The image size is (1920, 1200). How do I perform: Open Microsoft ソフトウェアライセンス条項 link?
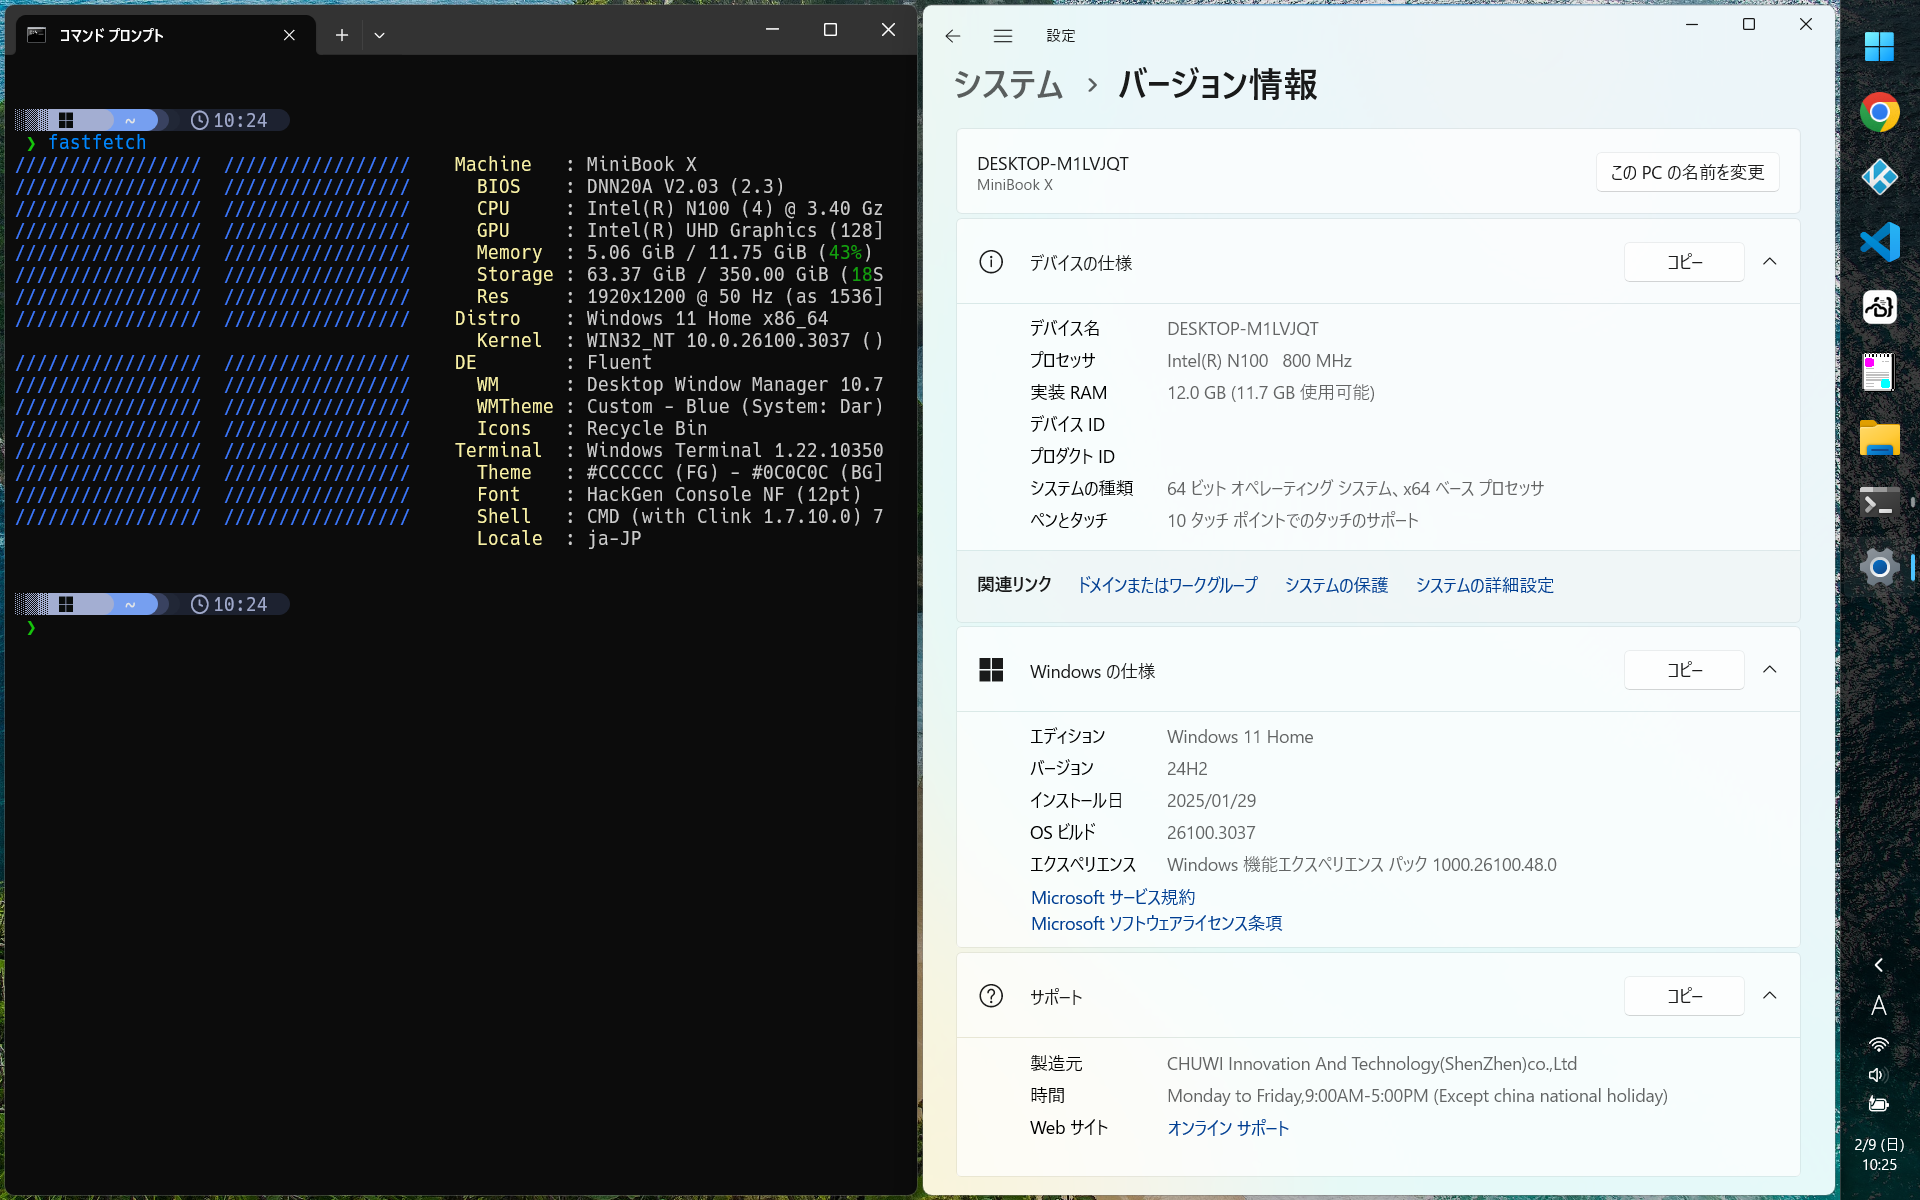(1156, 923)
